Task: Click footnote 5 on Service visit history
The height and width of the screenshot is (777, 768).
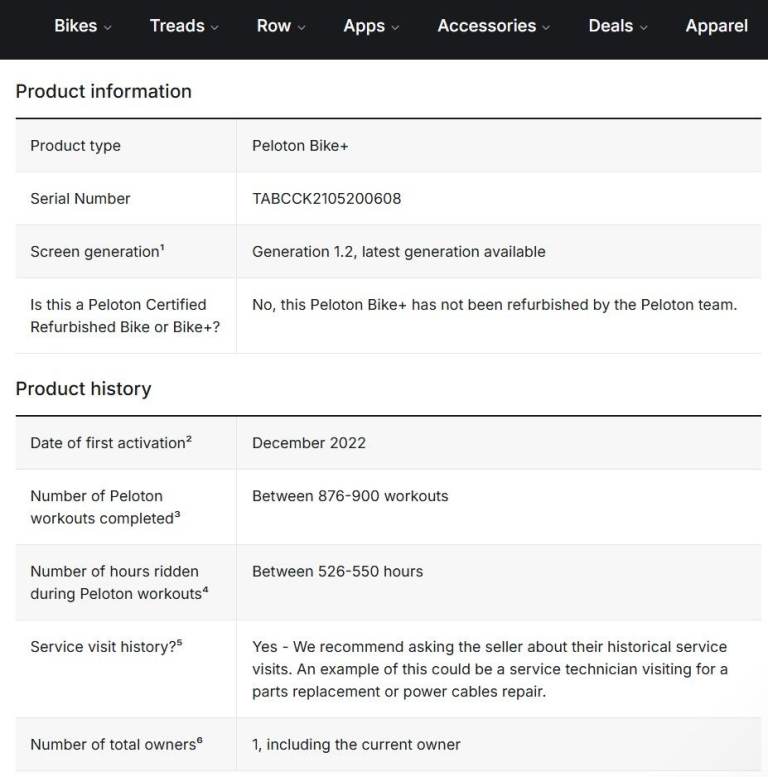Action: coord(179,643)
